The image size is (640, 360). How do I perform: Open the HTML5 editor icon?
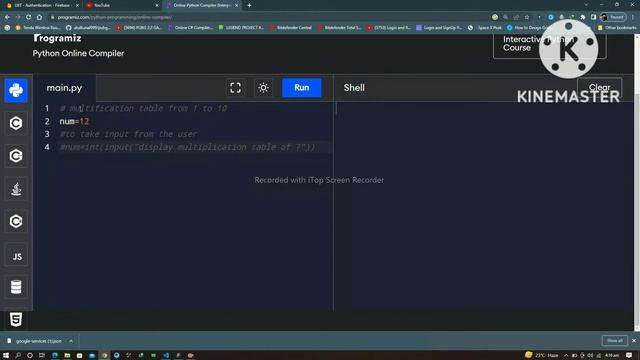(x=16, y=319)
